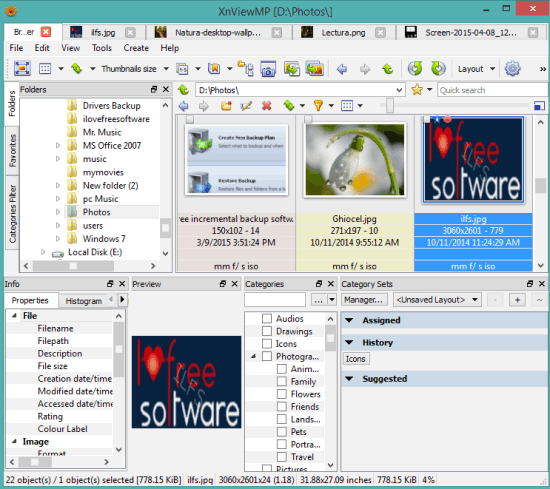Click the filter funnel icon
This screenshot has height=489, width=550.
318,105
